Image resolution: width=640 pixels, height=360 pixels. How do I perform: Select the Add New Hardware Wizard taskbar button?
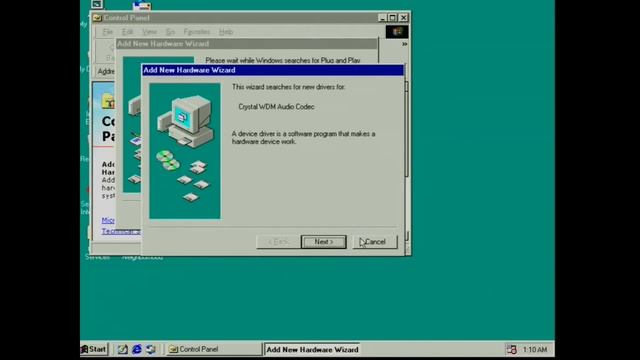point(312,349)
